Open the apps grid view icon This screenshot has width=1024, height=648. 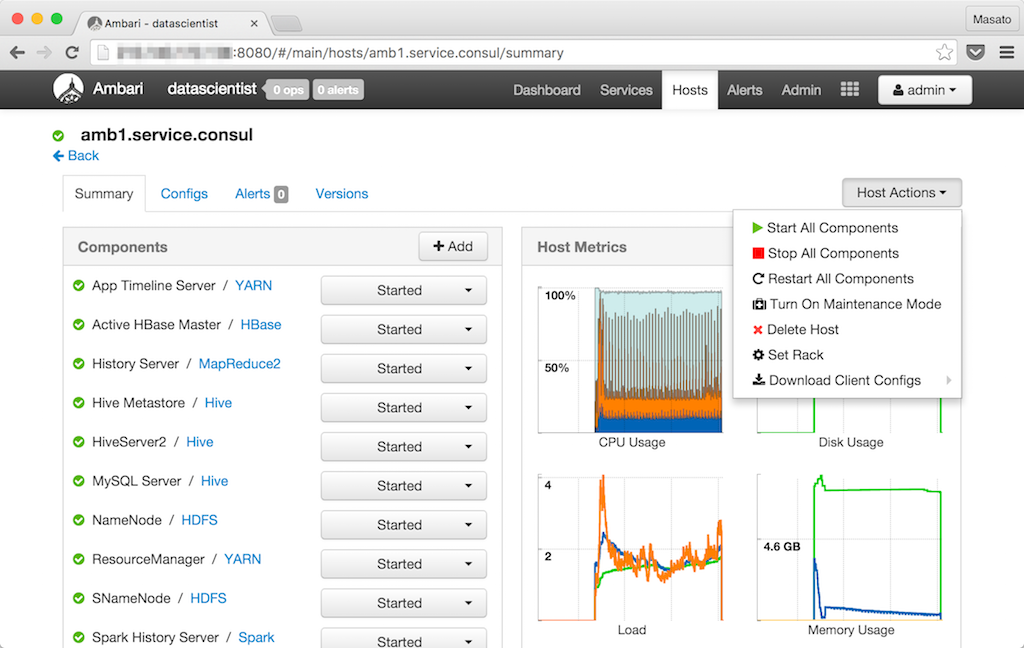[849, 89]
